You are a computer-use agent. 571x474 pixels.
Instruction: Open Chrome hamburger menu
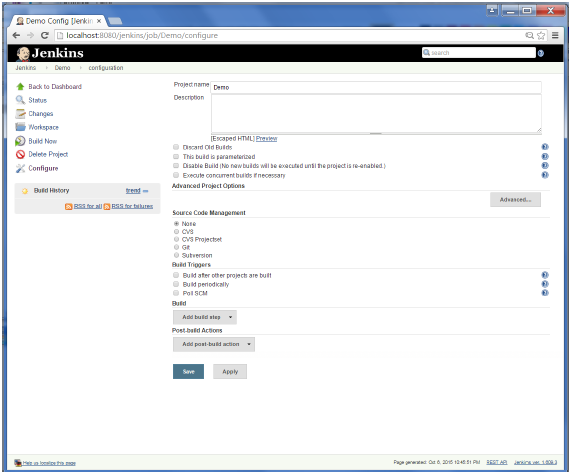555,35
